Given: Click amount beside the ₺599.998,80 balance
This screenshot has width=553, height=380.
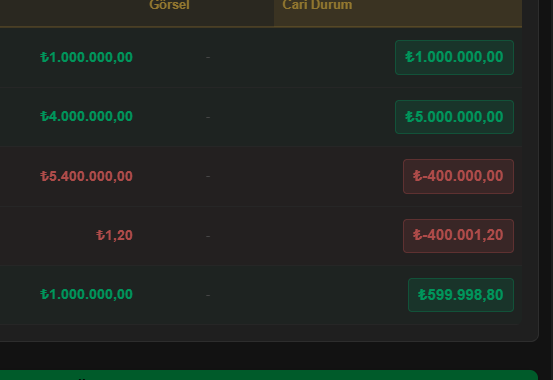Looking at the screenshot, I should 86,294.
